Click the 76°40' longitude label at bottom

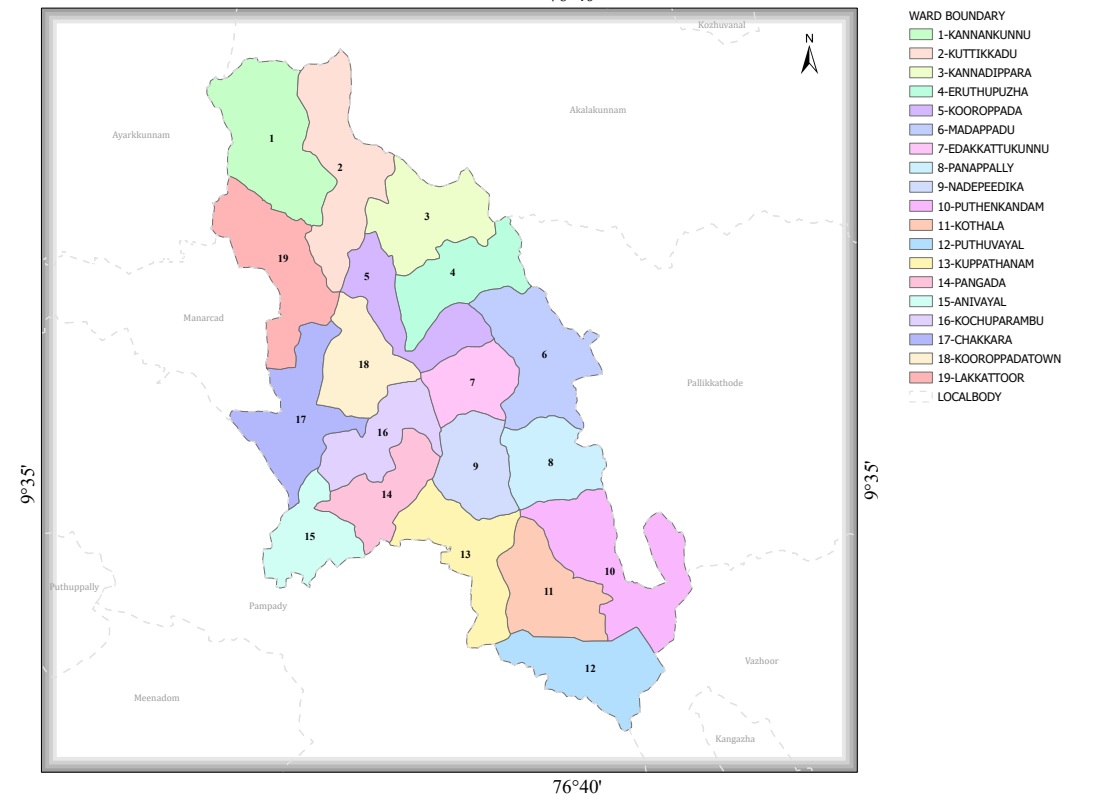point(577,786)
